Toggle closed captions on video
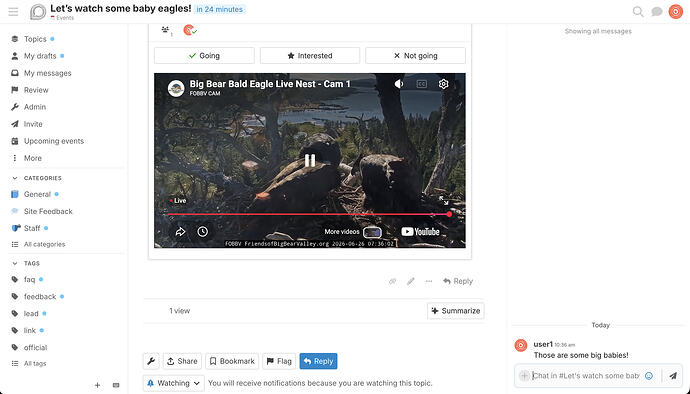 pos(422,84)
